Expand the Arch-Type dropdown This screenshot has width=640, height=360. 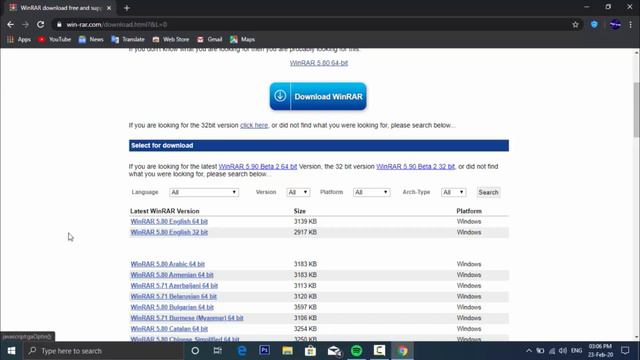453,192
